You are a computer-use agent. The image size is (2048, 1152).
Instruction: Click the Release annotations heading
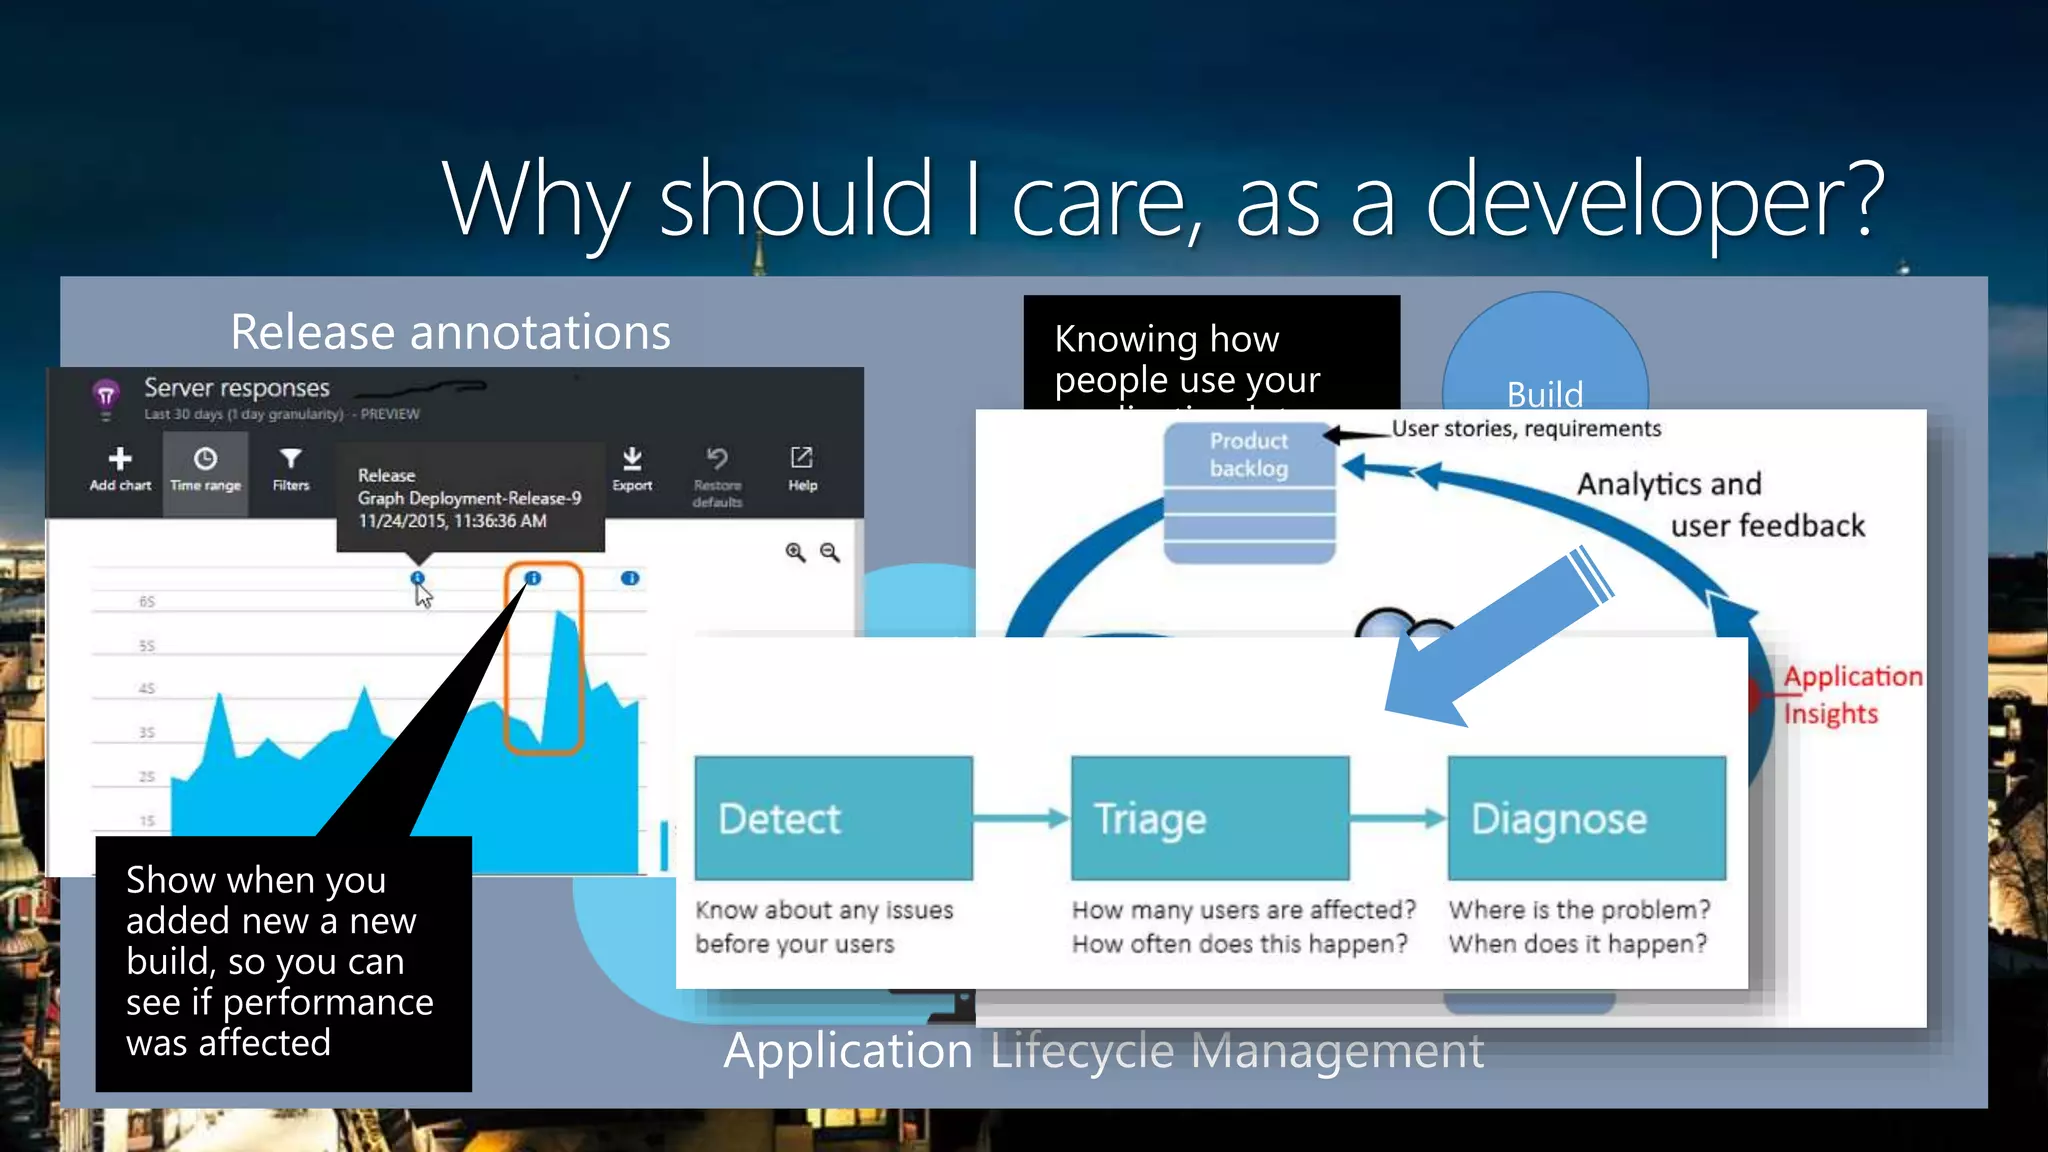tap(450, 332)
